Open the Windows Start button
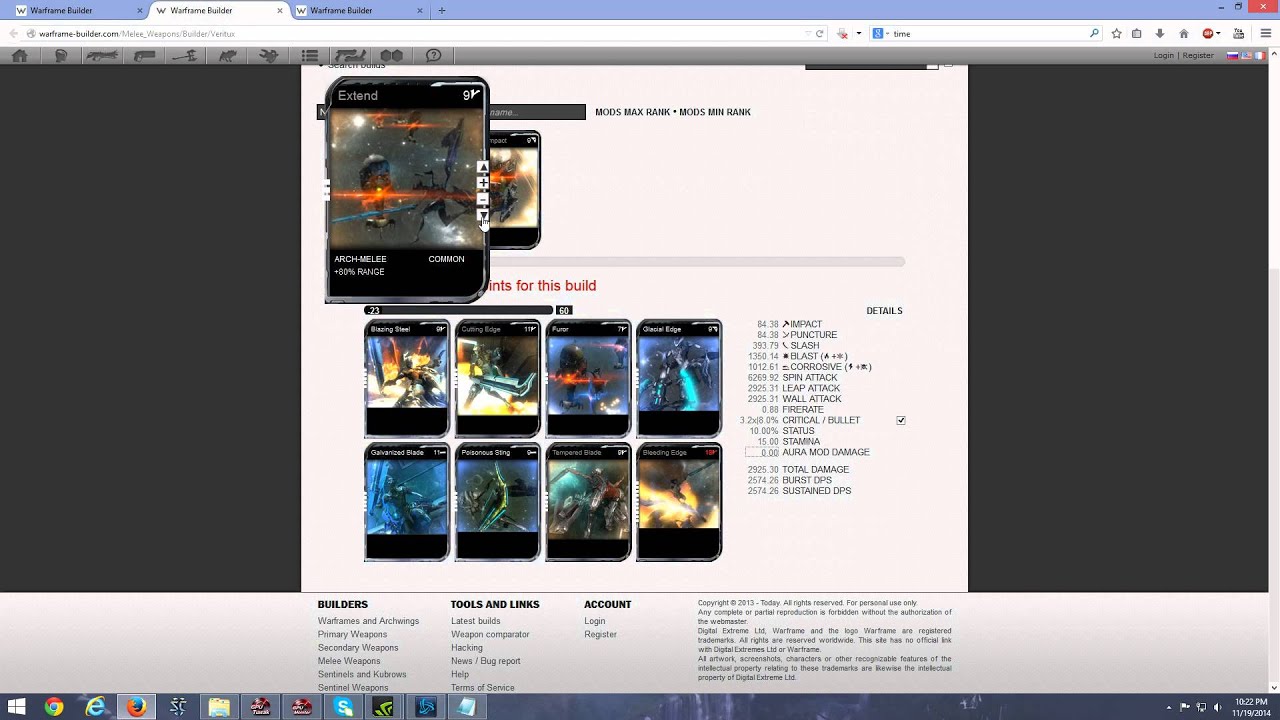Viewport: 1280px width, 720px height. coord(17,707)
